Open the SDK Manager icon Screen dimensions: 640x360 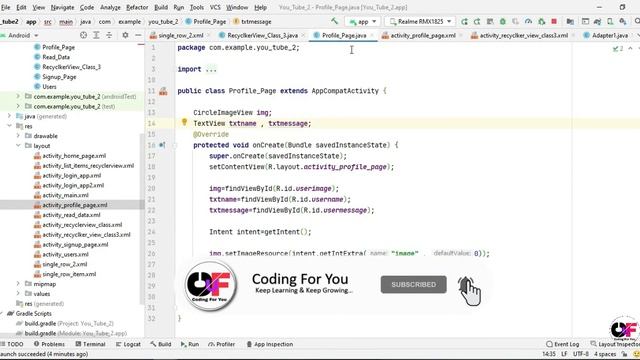coord(622,22)
